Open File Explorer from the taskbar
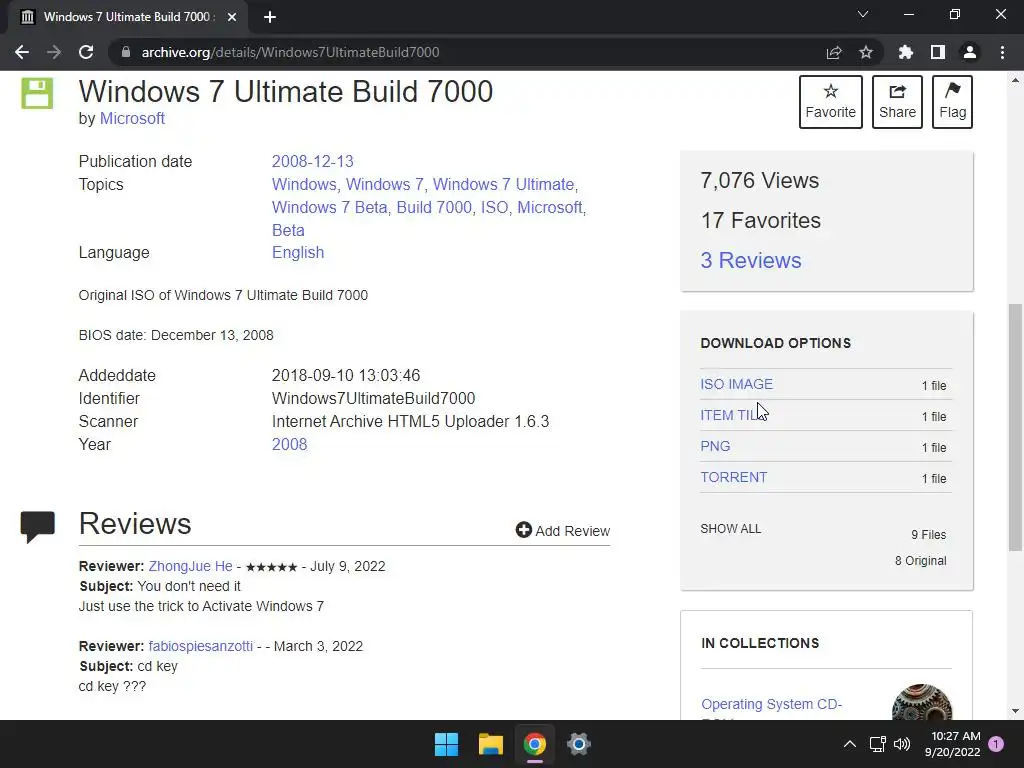Screen dimensions: 1024x768 [x=490, y=744]
